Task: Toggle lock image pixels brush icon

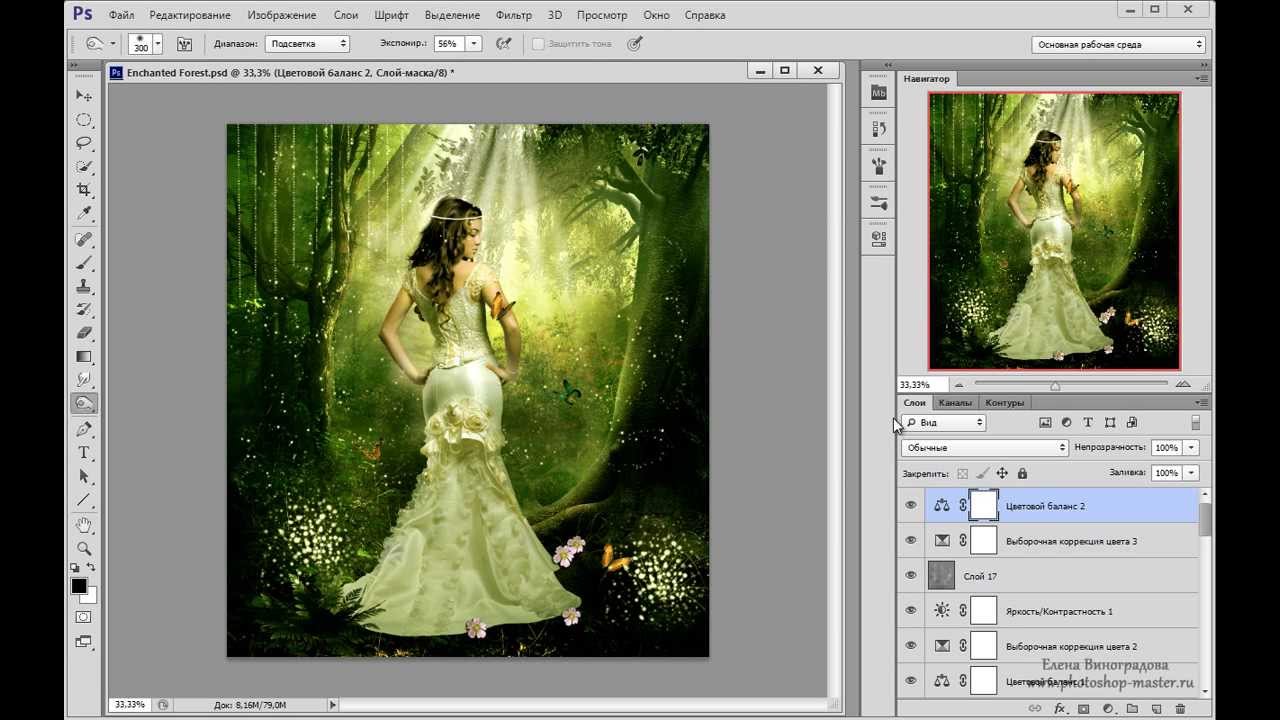Action: point(982,473)
